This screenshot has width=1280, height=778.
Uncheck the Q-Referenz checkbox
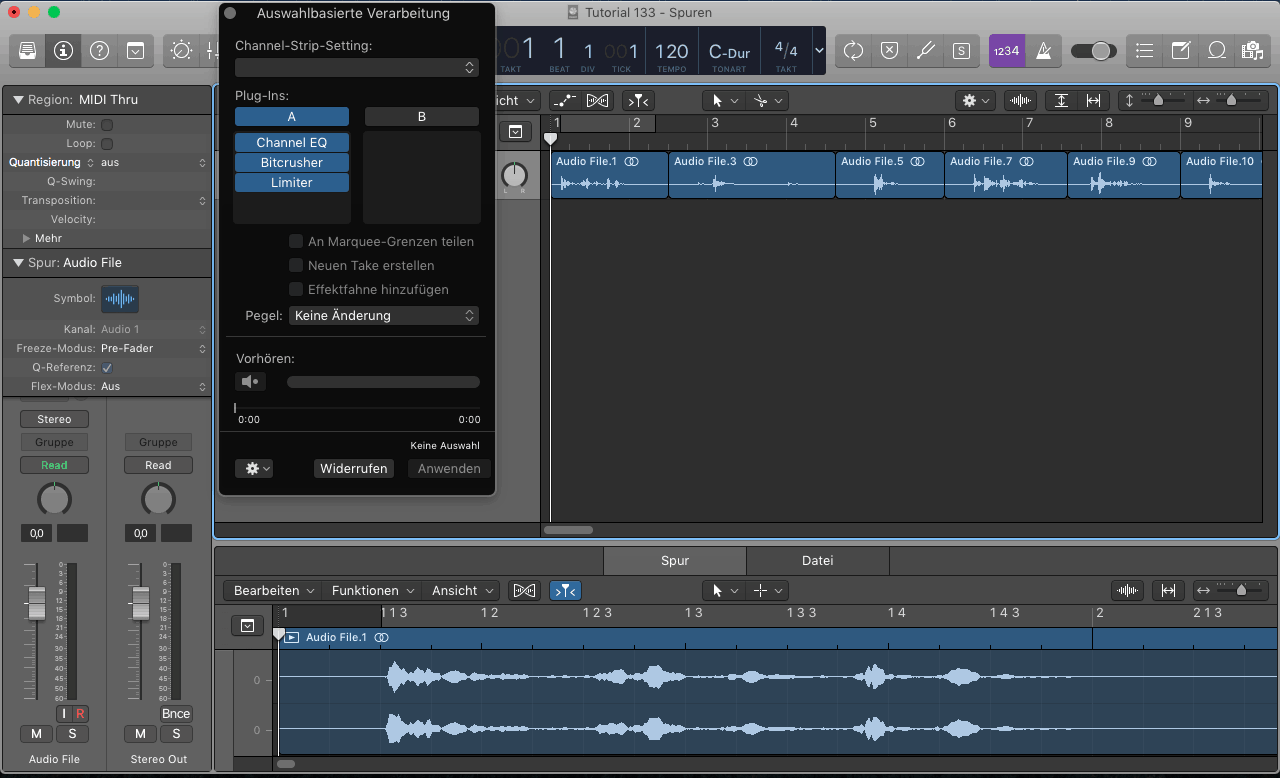click(107, 368)
